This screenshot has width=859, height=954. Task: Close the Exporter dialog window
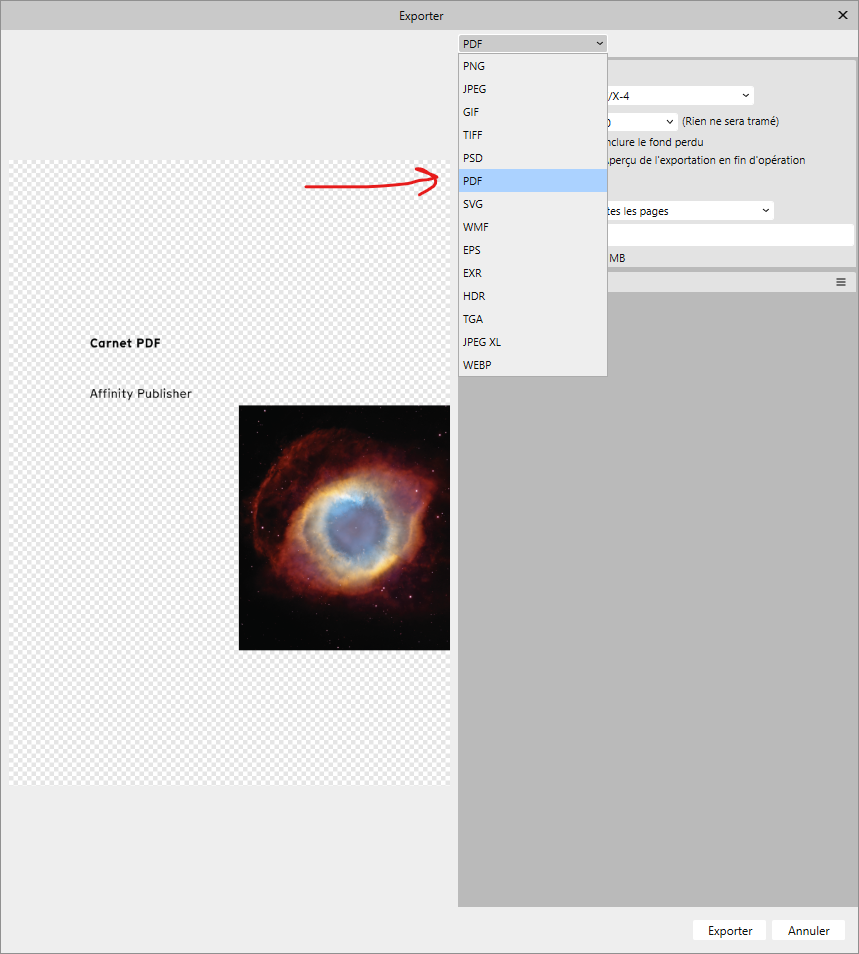coord(842,15)
